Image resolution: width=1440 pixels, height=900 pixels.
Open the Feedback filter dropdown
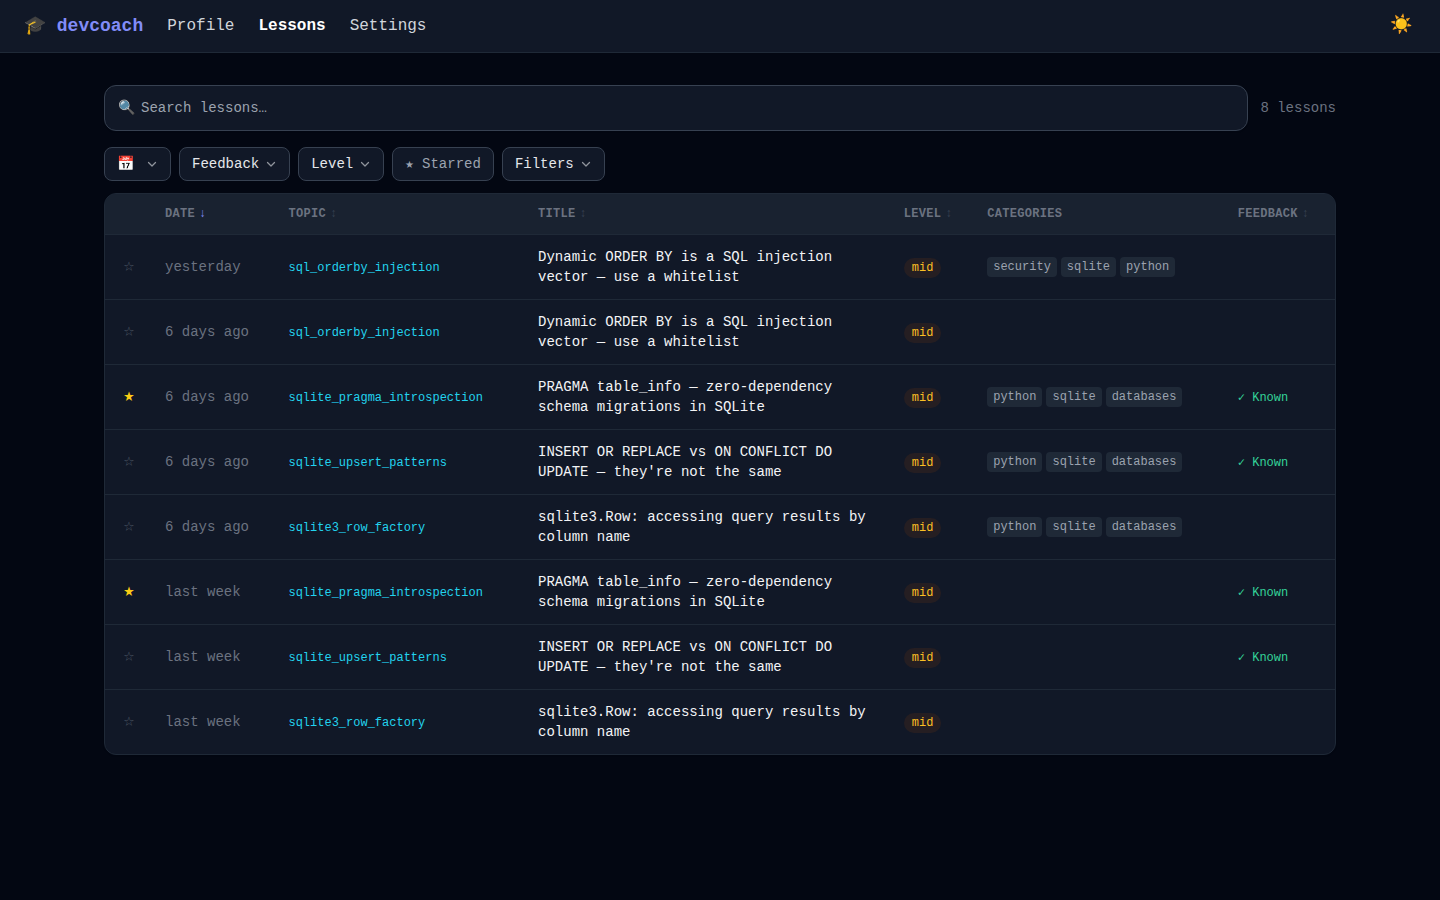(234, 163)
